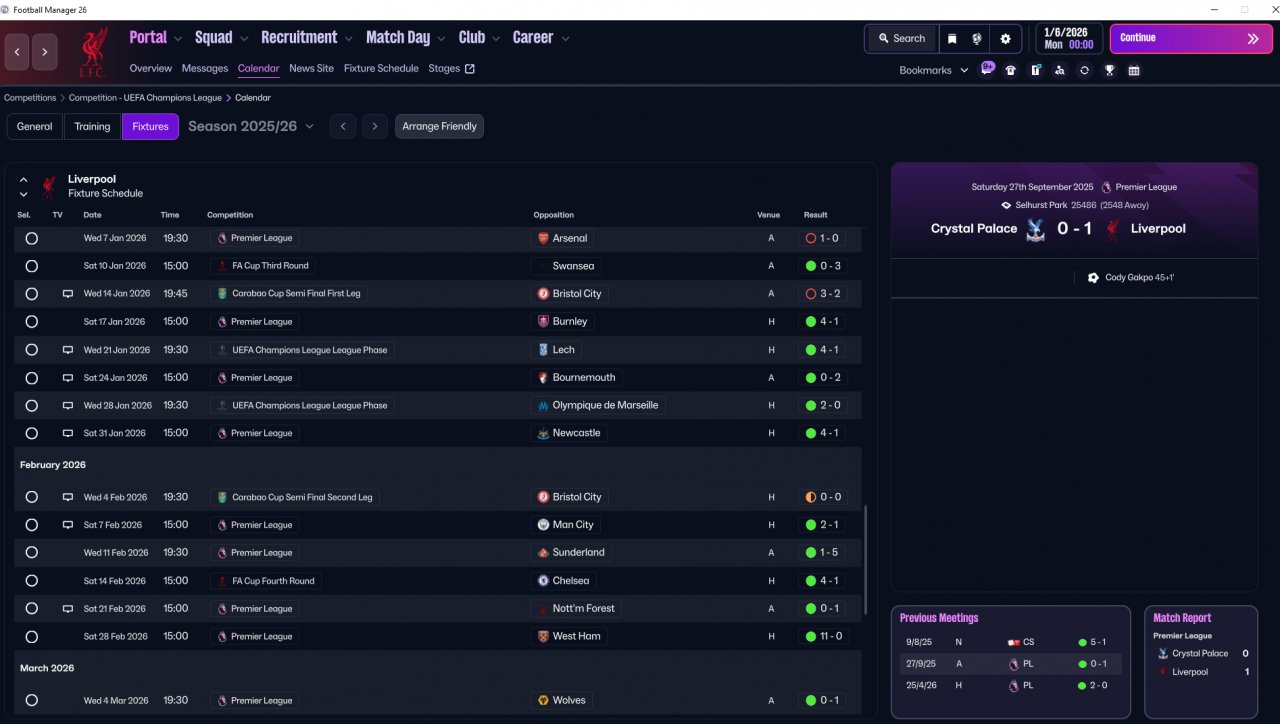
Task: Open the Fixture Schedule sub-tab
Action: (x=381, y=69)
